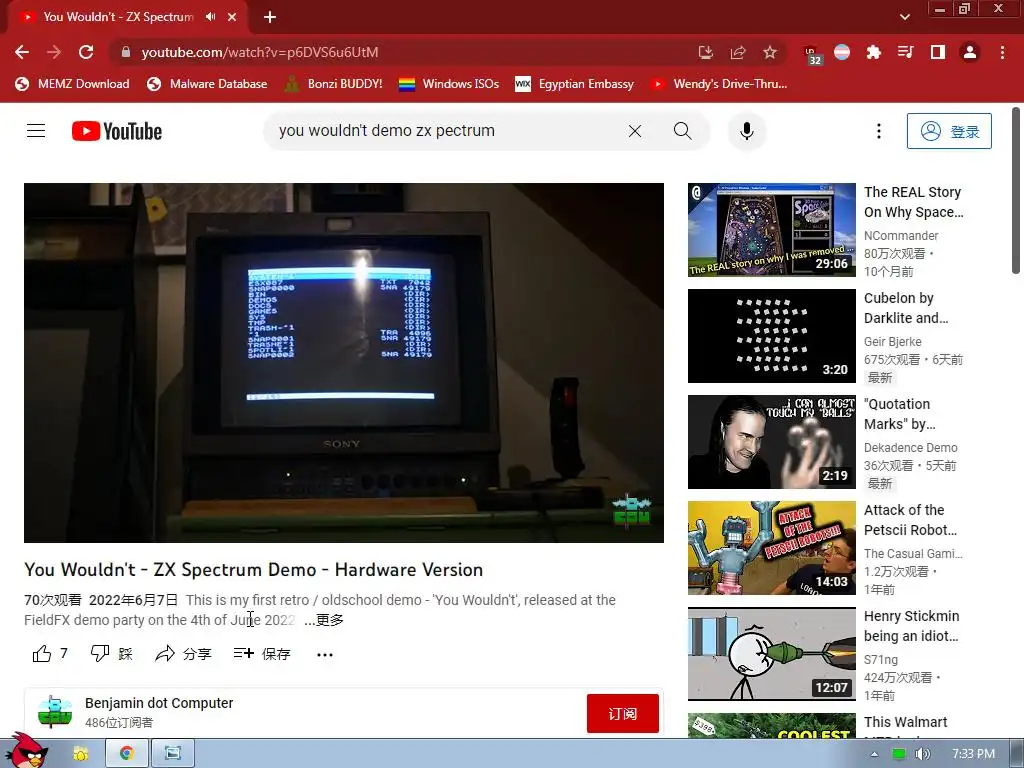The image size is (1024, 768).
Task: Click the 7:33 PM taskbar clock
Action: [973, 754]
